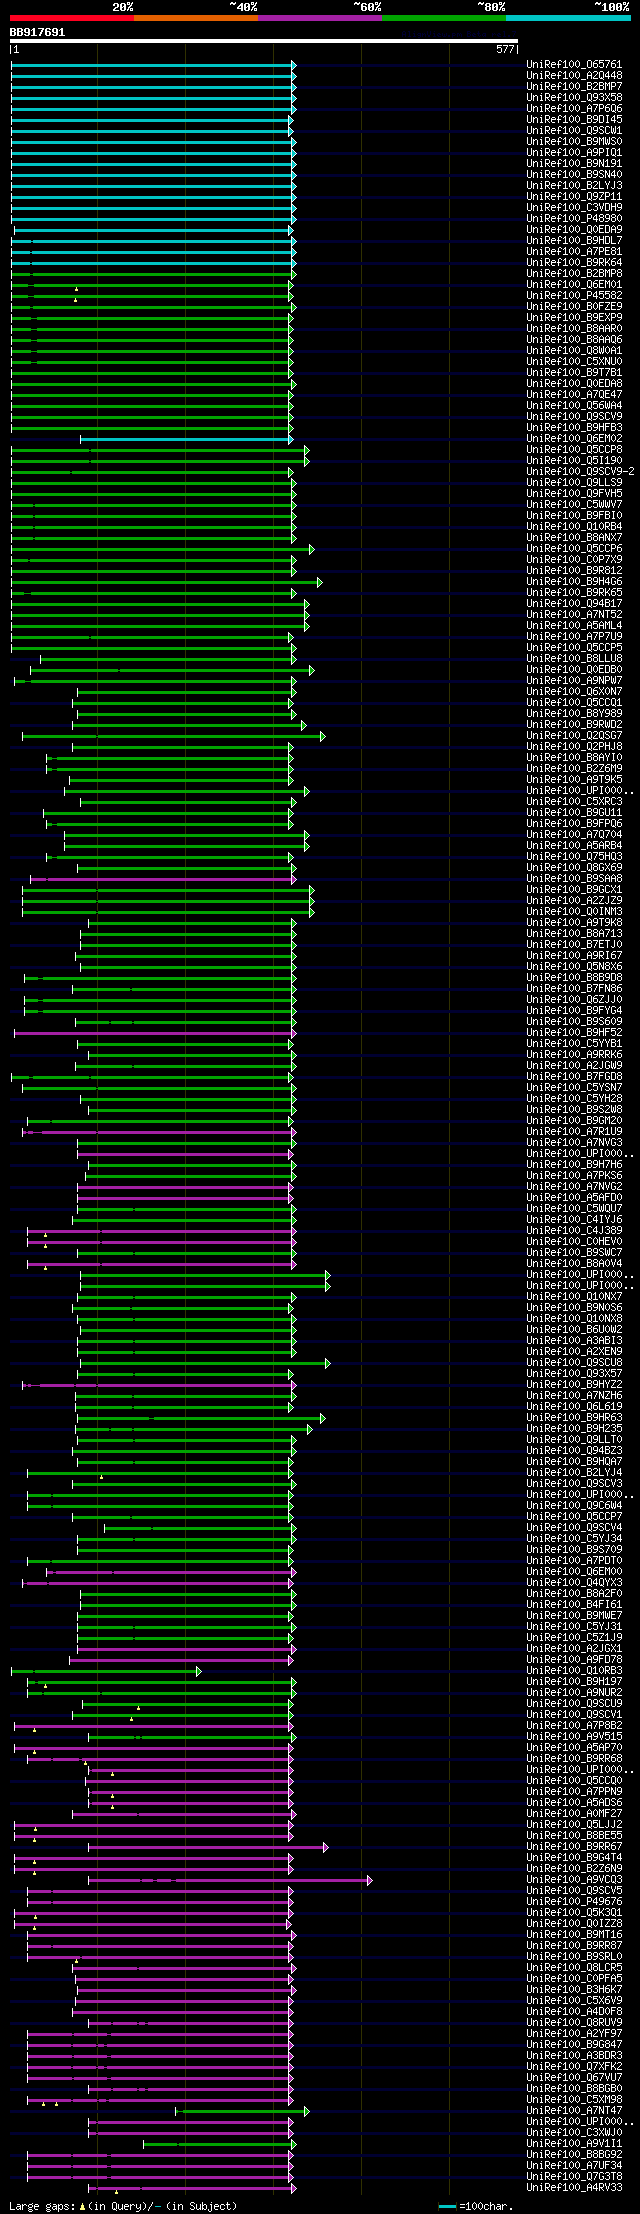Select hit label UniRef100_P48980

pos(574,219)
